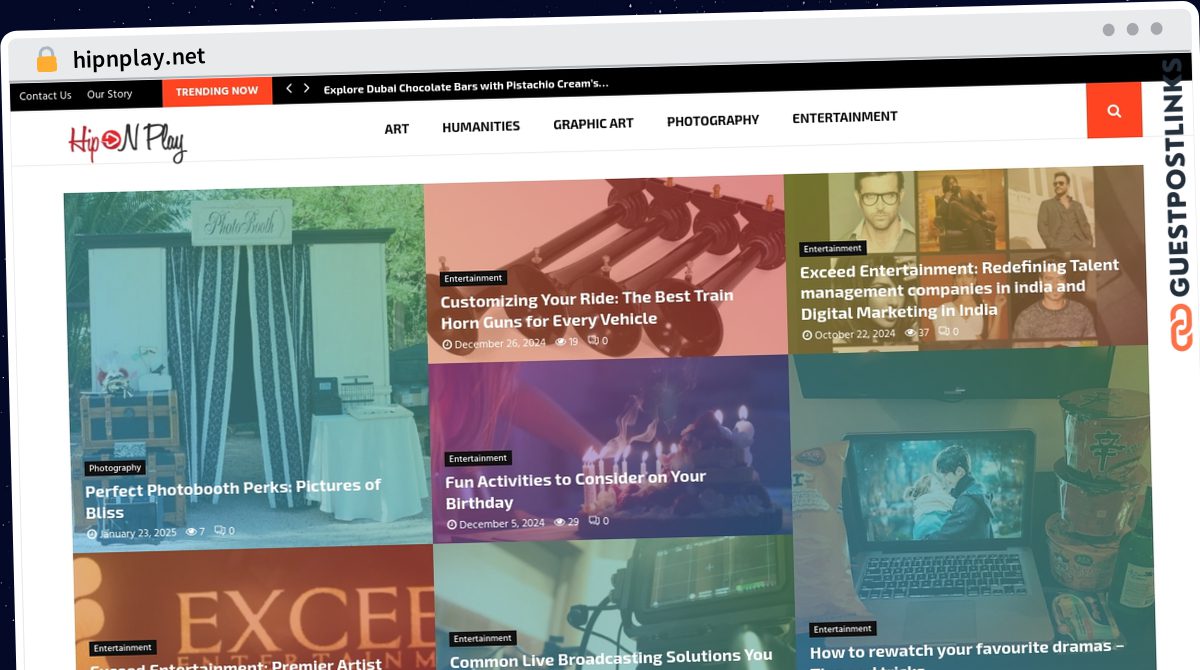Open the Graphic Art menu item

tap(593, 124)
